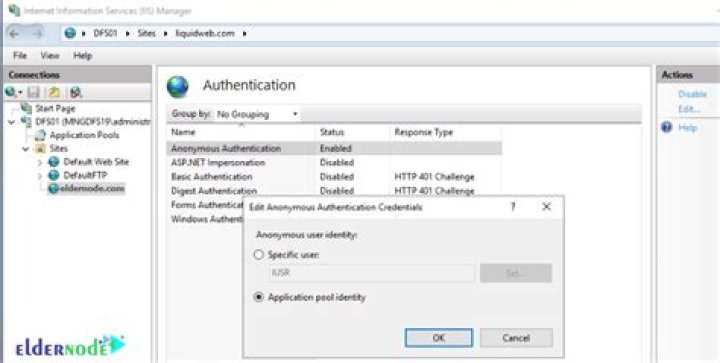Click the arrow after DFS01 in breadcrumb
The width and height of the screenshot is (720, 363).
coord(128,34)
